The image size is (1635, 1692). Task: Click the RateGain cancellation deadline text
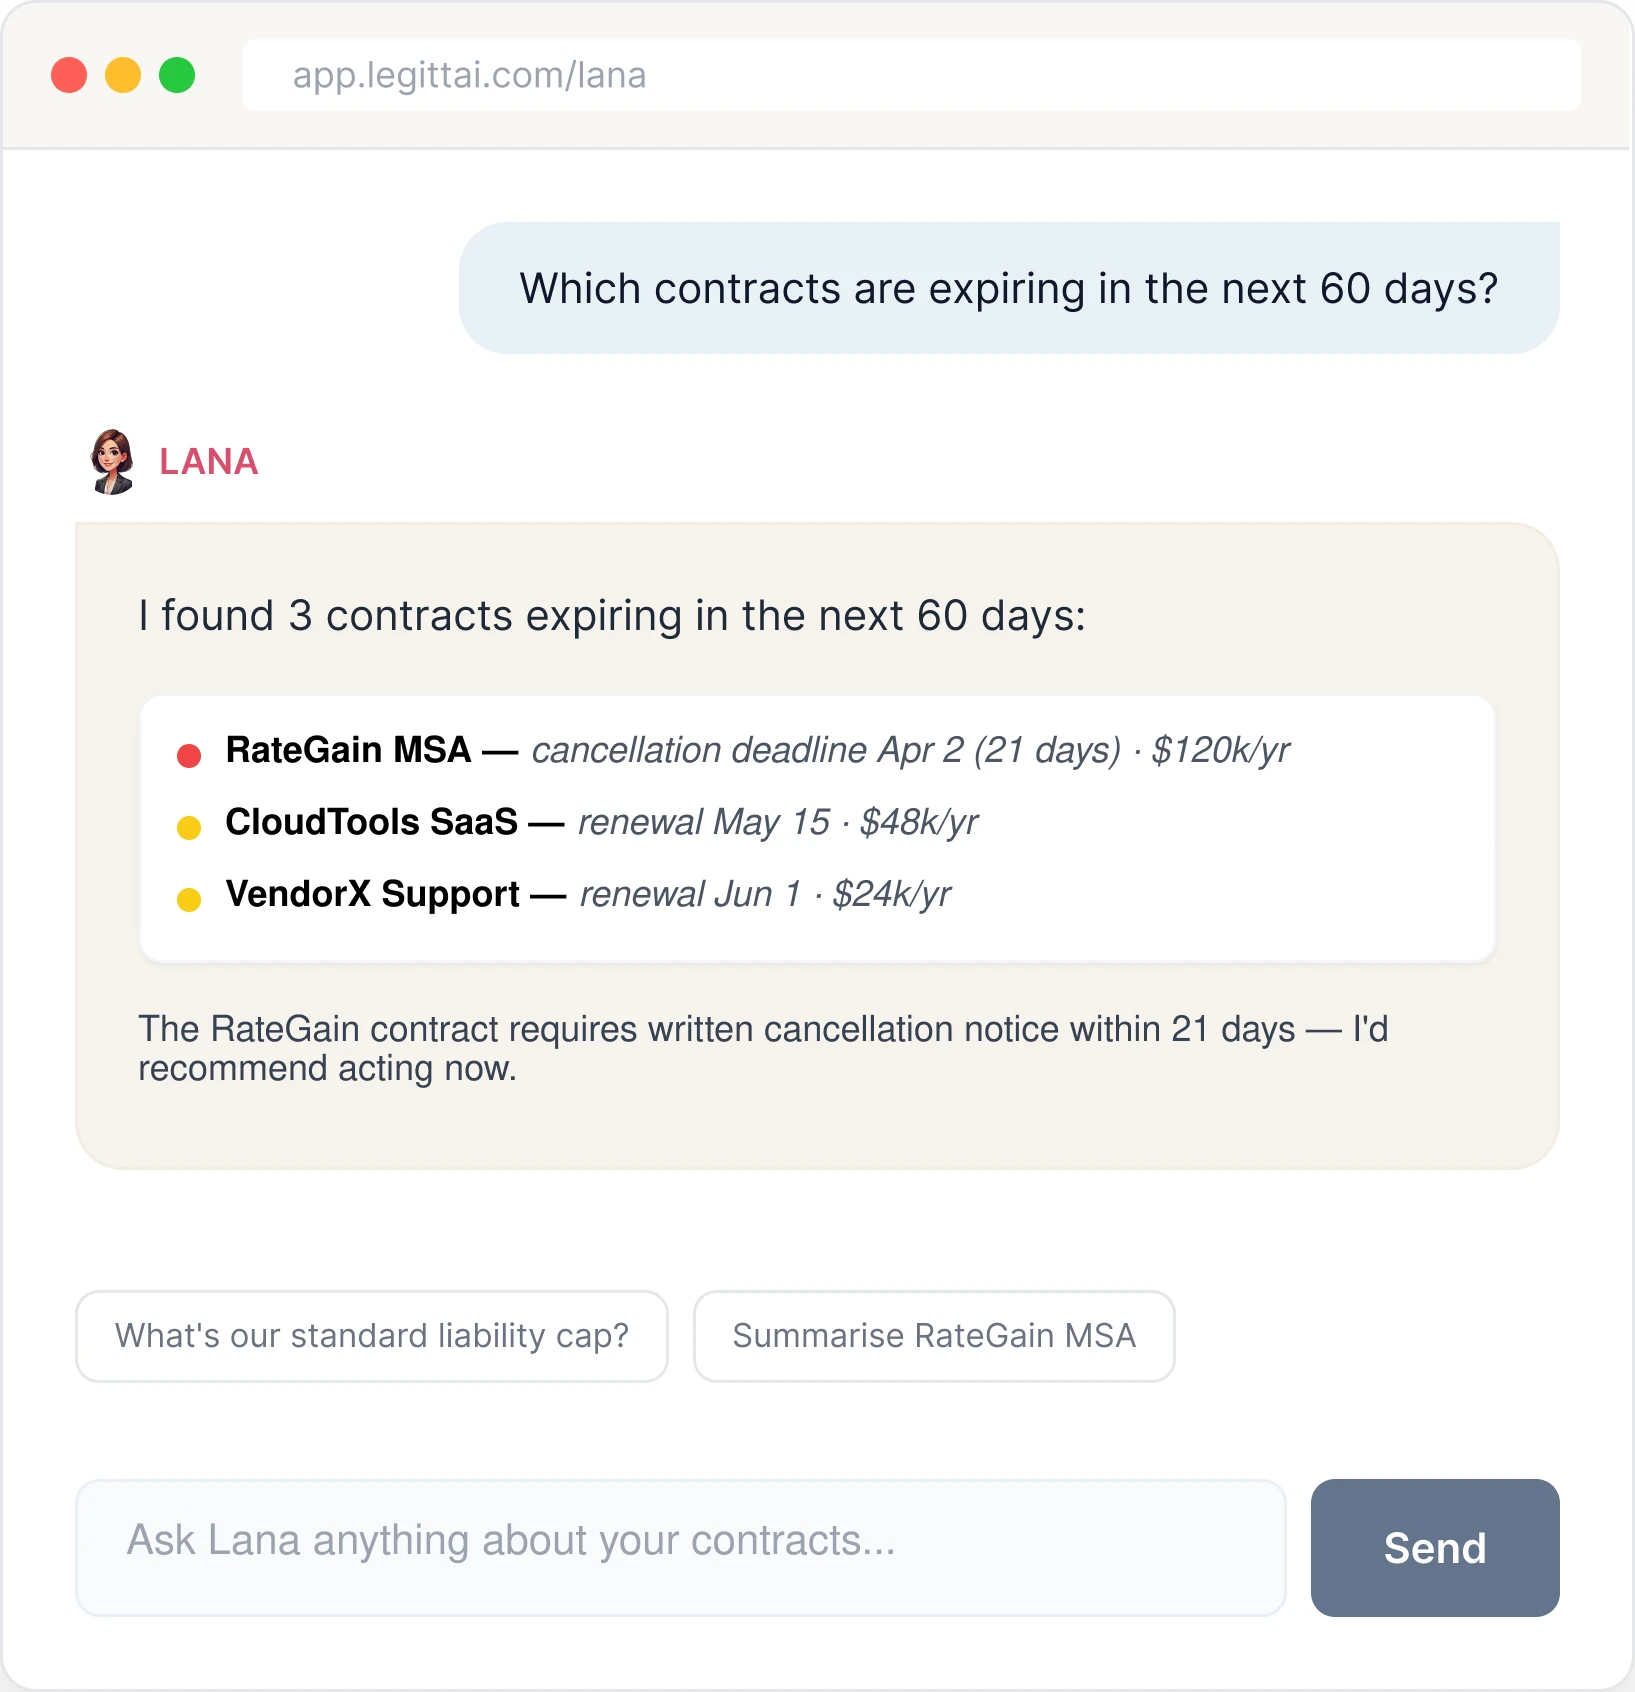[x=825, y=750]
